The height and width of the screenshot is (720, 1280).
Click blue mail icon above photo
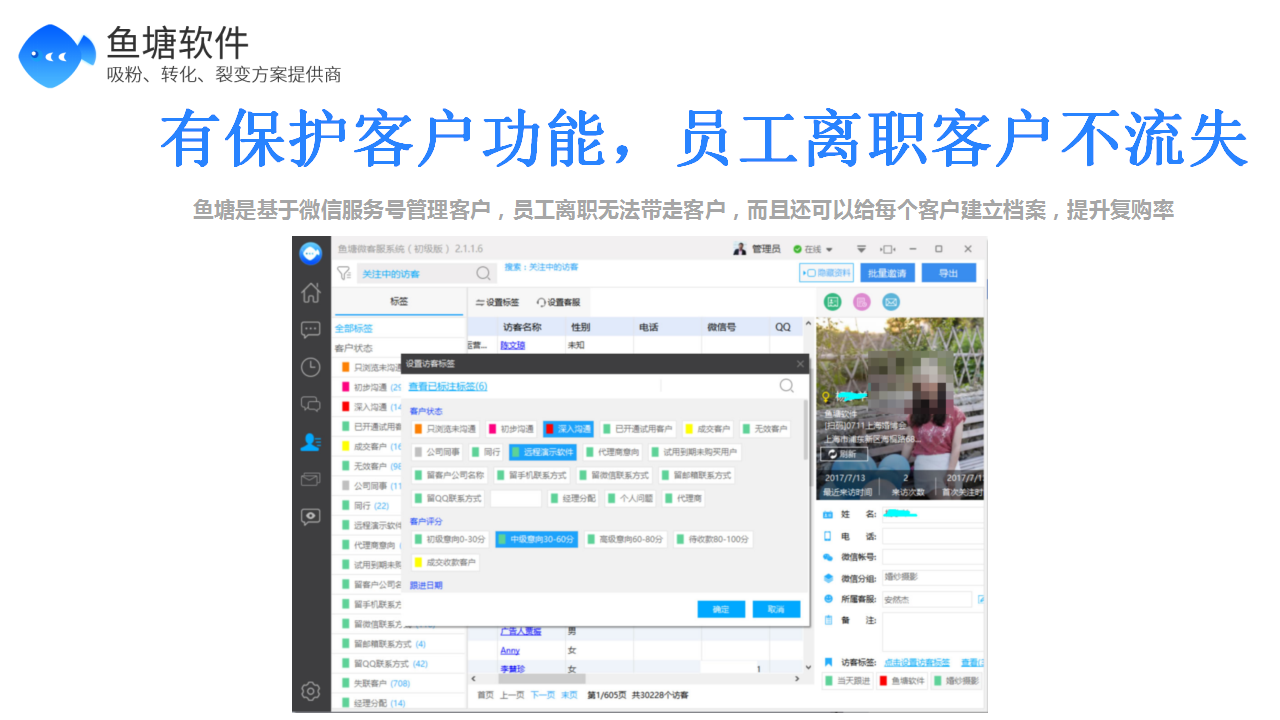click(891, 302)
